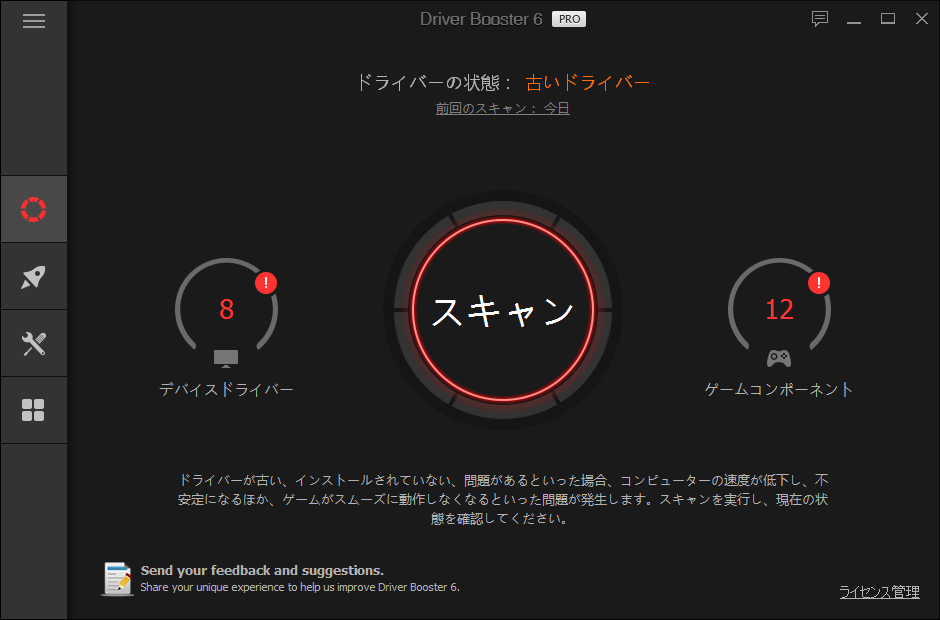Image resolution: width=940 pixels, height=620 pixels.
Task: Click the monitor icon under device drivers gauge
Action: coord(226,359)
